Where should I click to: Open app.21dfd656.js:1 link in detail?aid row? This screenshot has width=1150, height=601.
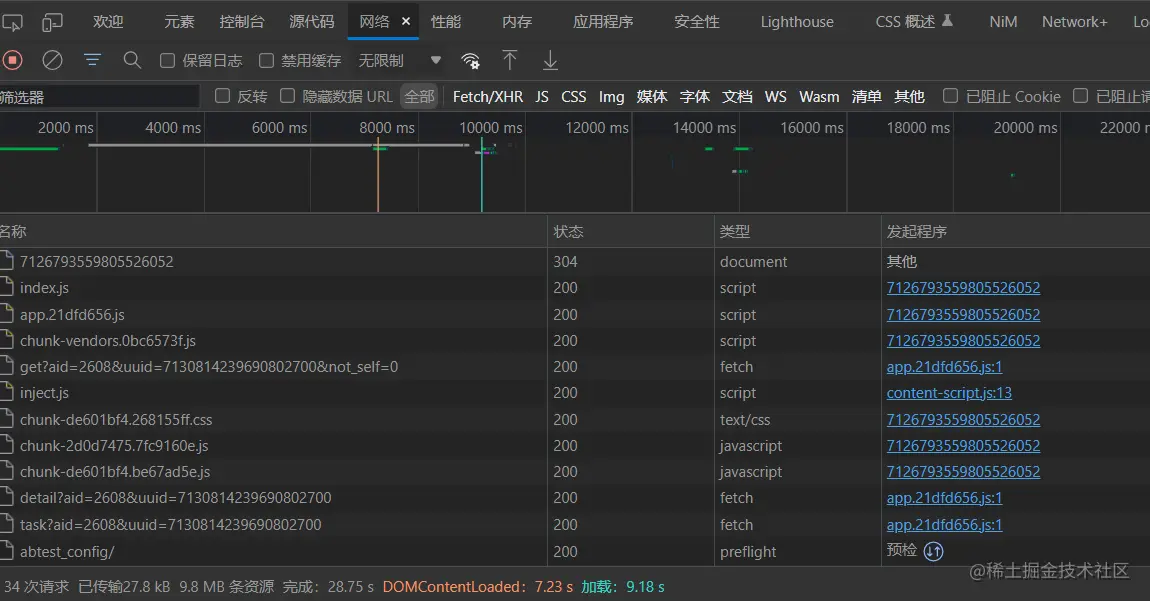click(x=944, y=498)
